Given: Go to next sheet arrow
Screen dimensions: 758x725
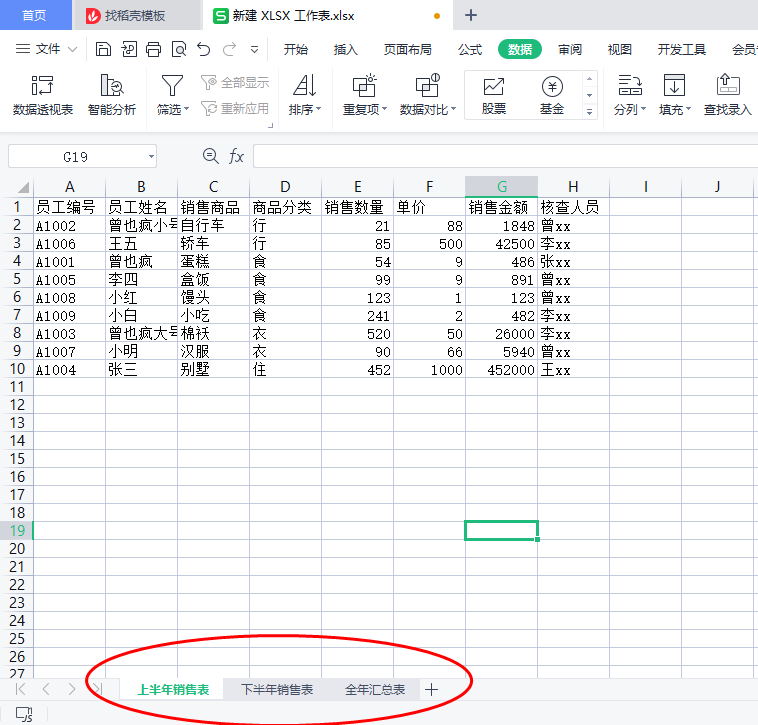Looking at the screenshot, I should 72,689.
